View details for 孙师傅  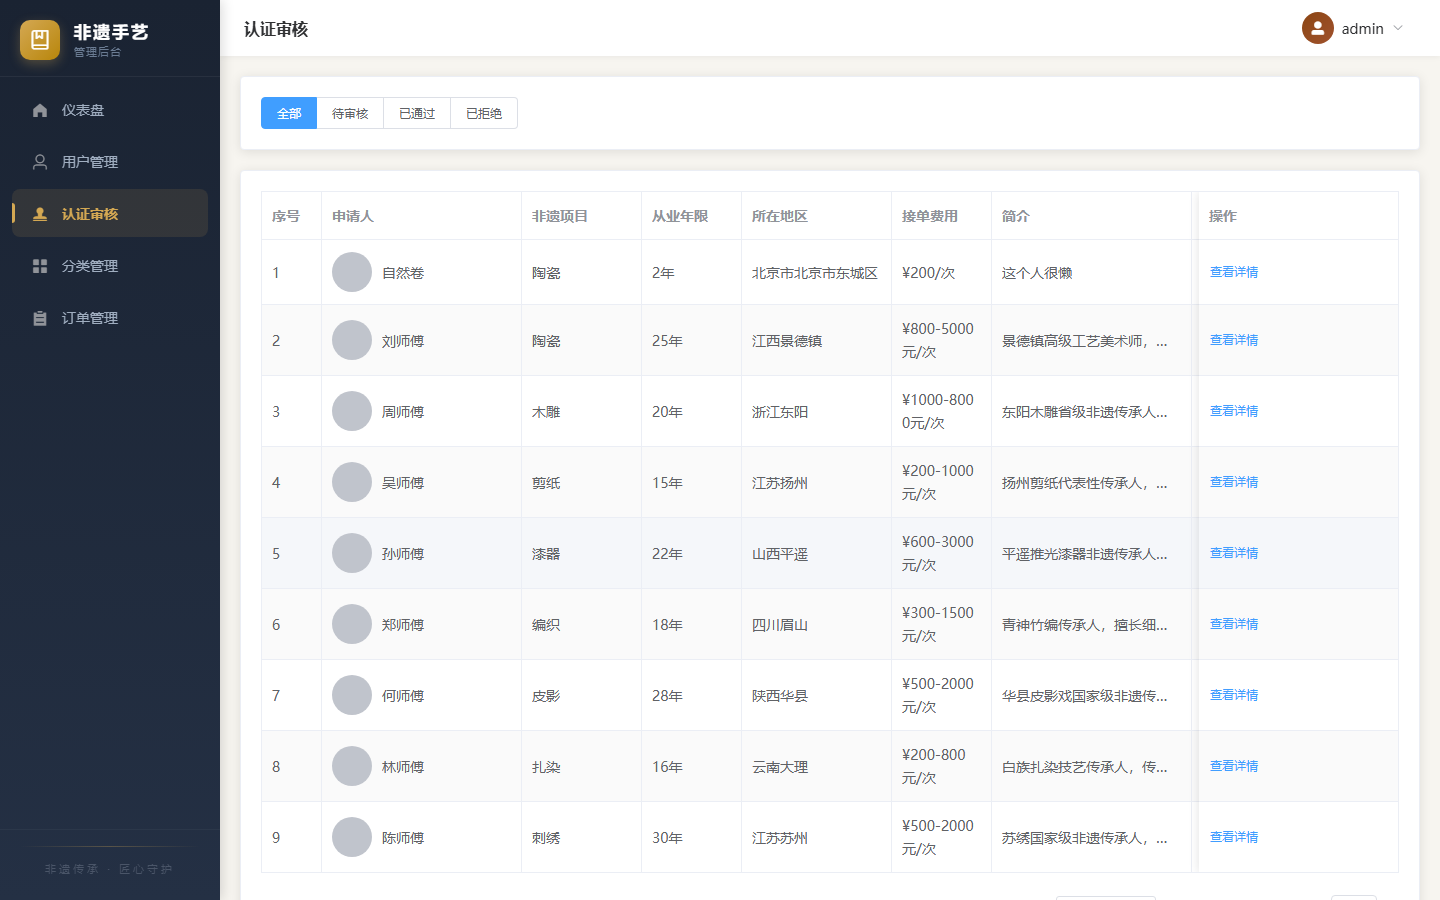(1234, 553)
